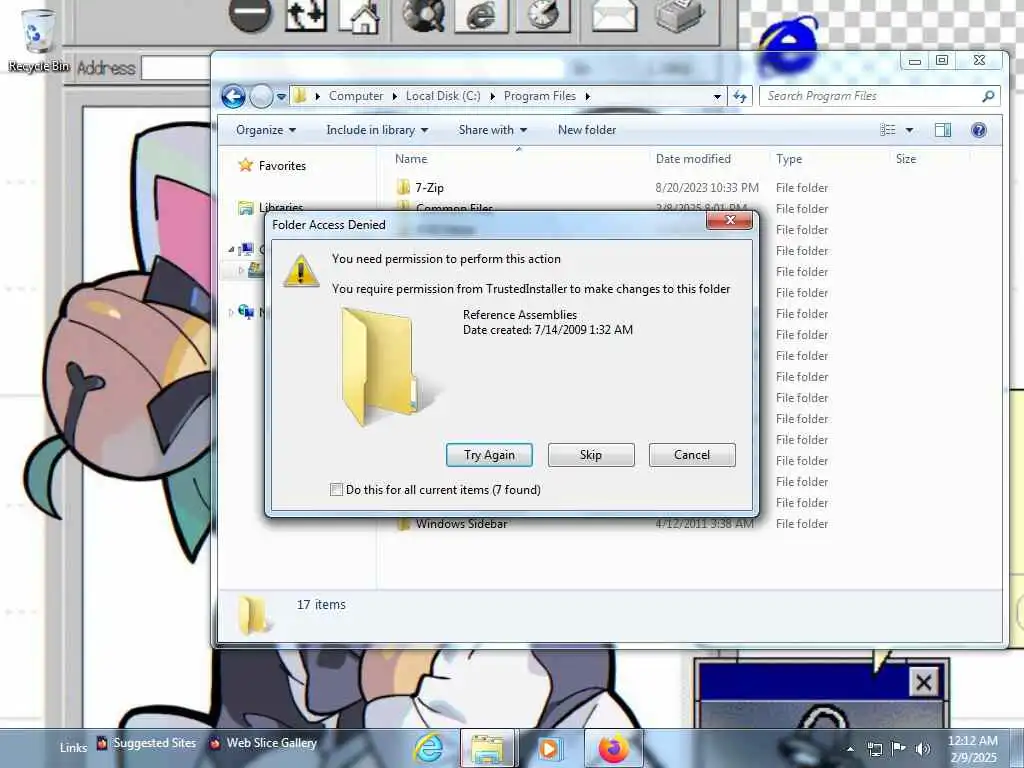Screen dimensions: 1024x768
Task: Sort by the Name column header
Action: pyautogui.click(x=411, y=159)
